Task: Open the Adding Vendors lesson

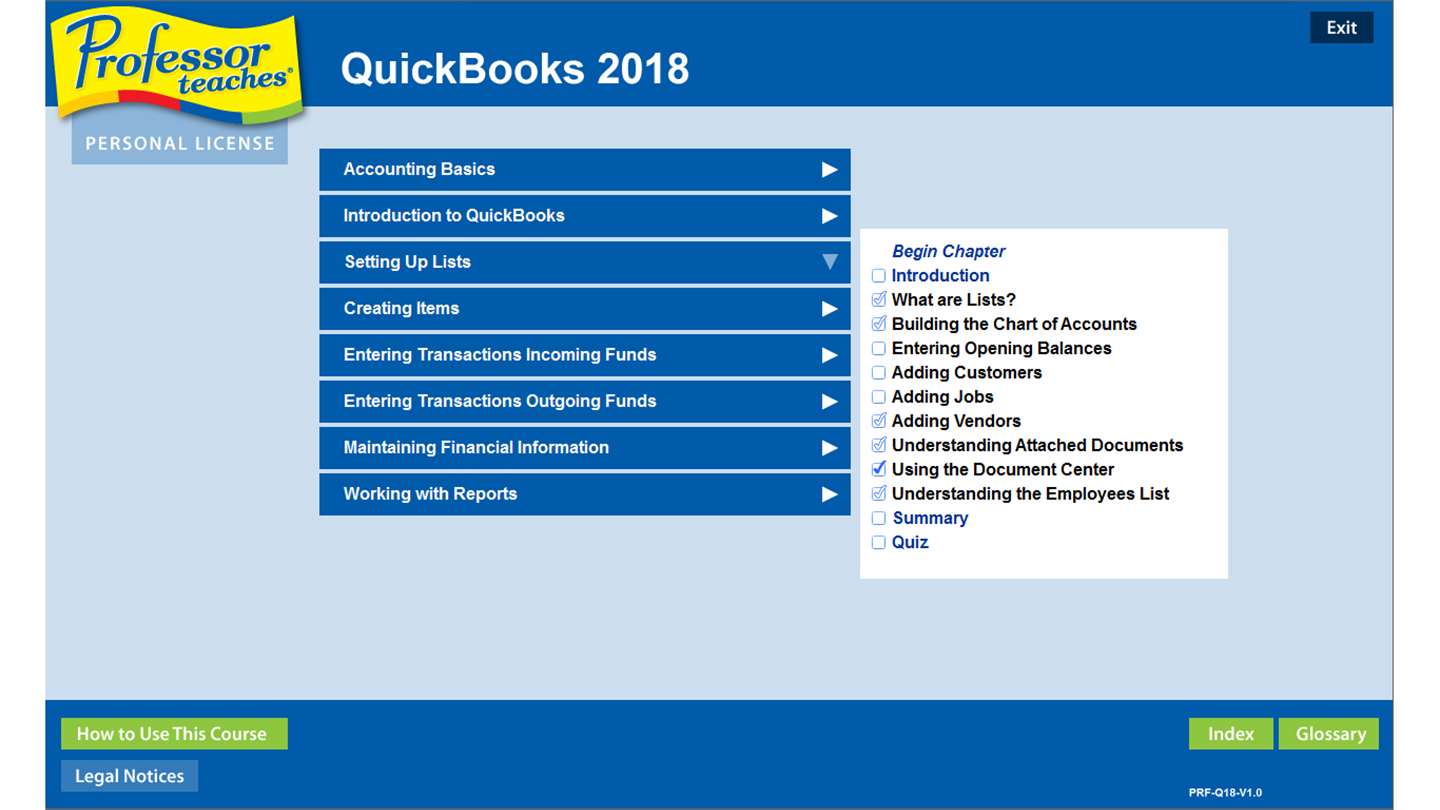Action: coord(956,421)
